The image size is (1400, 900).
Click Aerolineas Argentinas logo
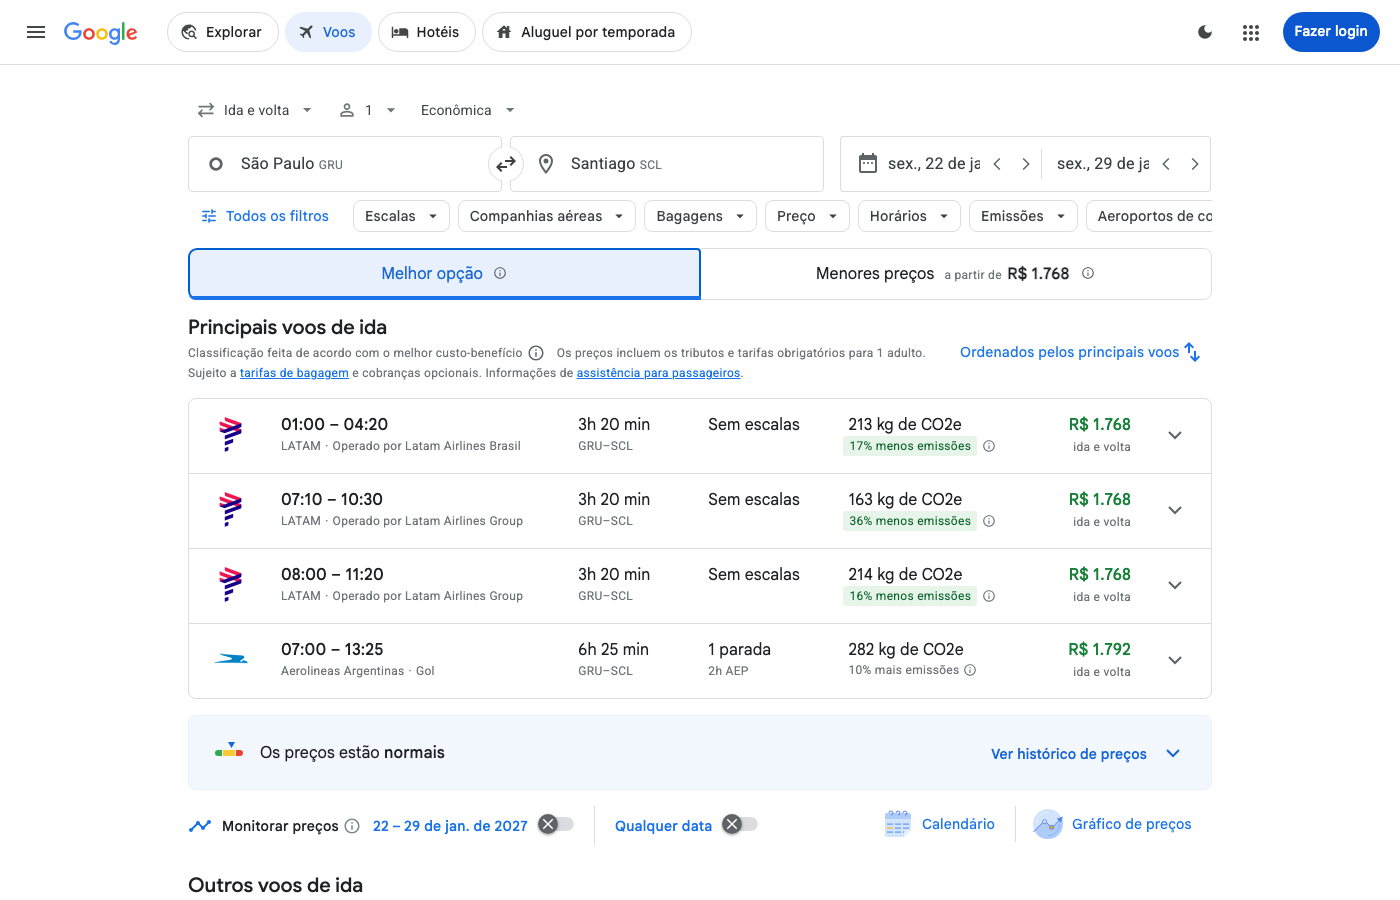(x=231, y=659)
